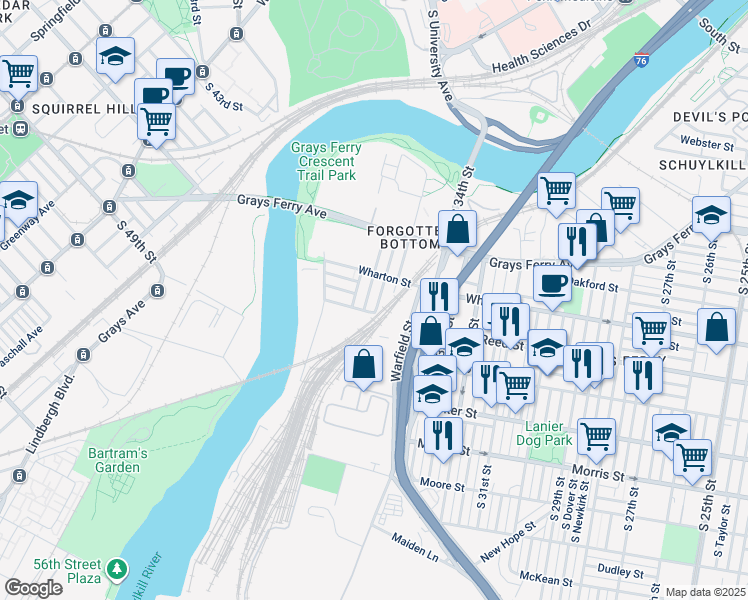
Task: Click the shopping bag marker at far right edge
Action: 716,330
